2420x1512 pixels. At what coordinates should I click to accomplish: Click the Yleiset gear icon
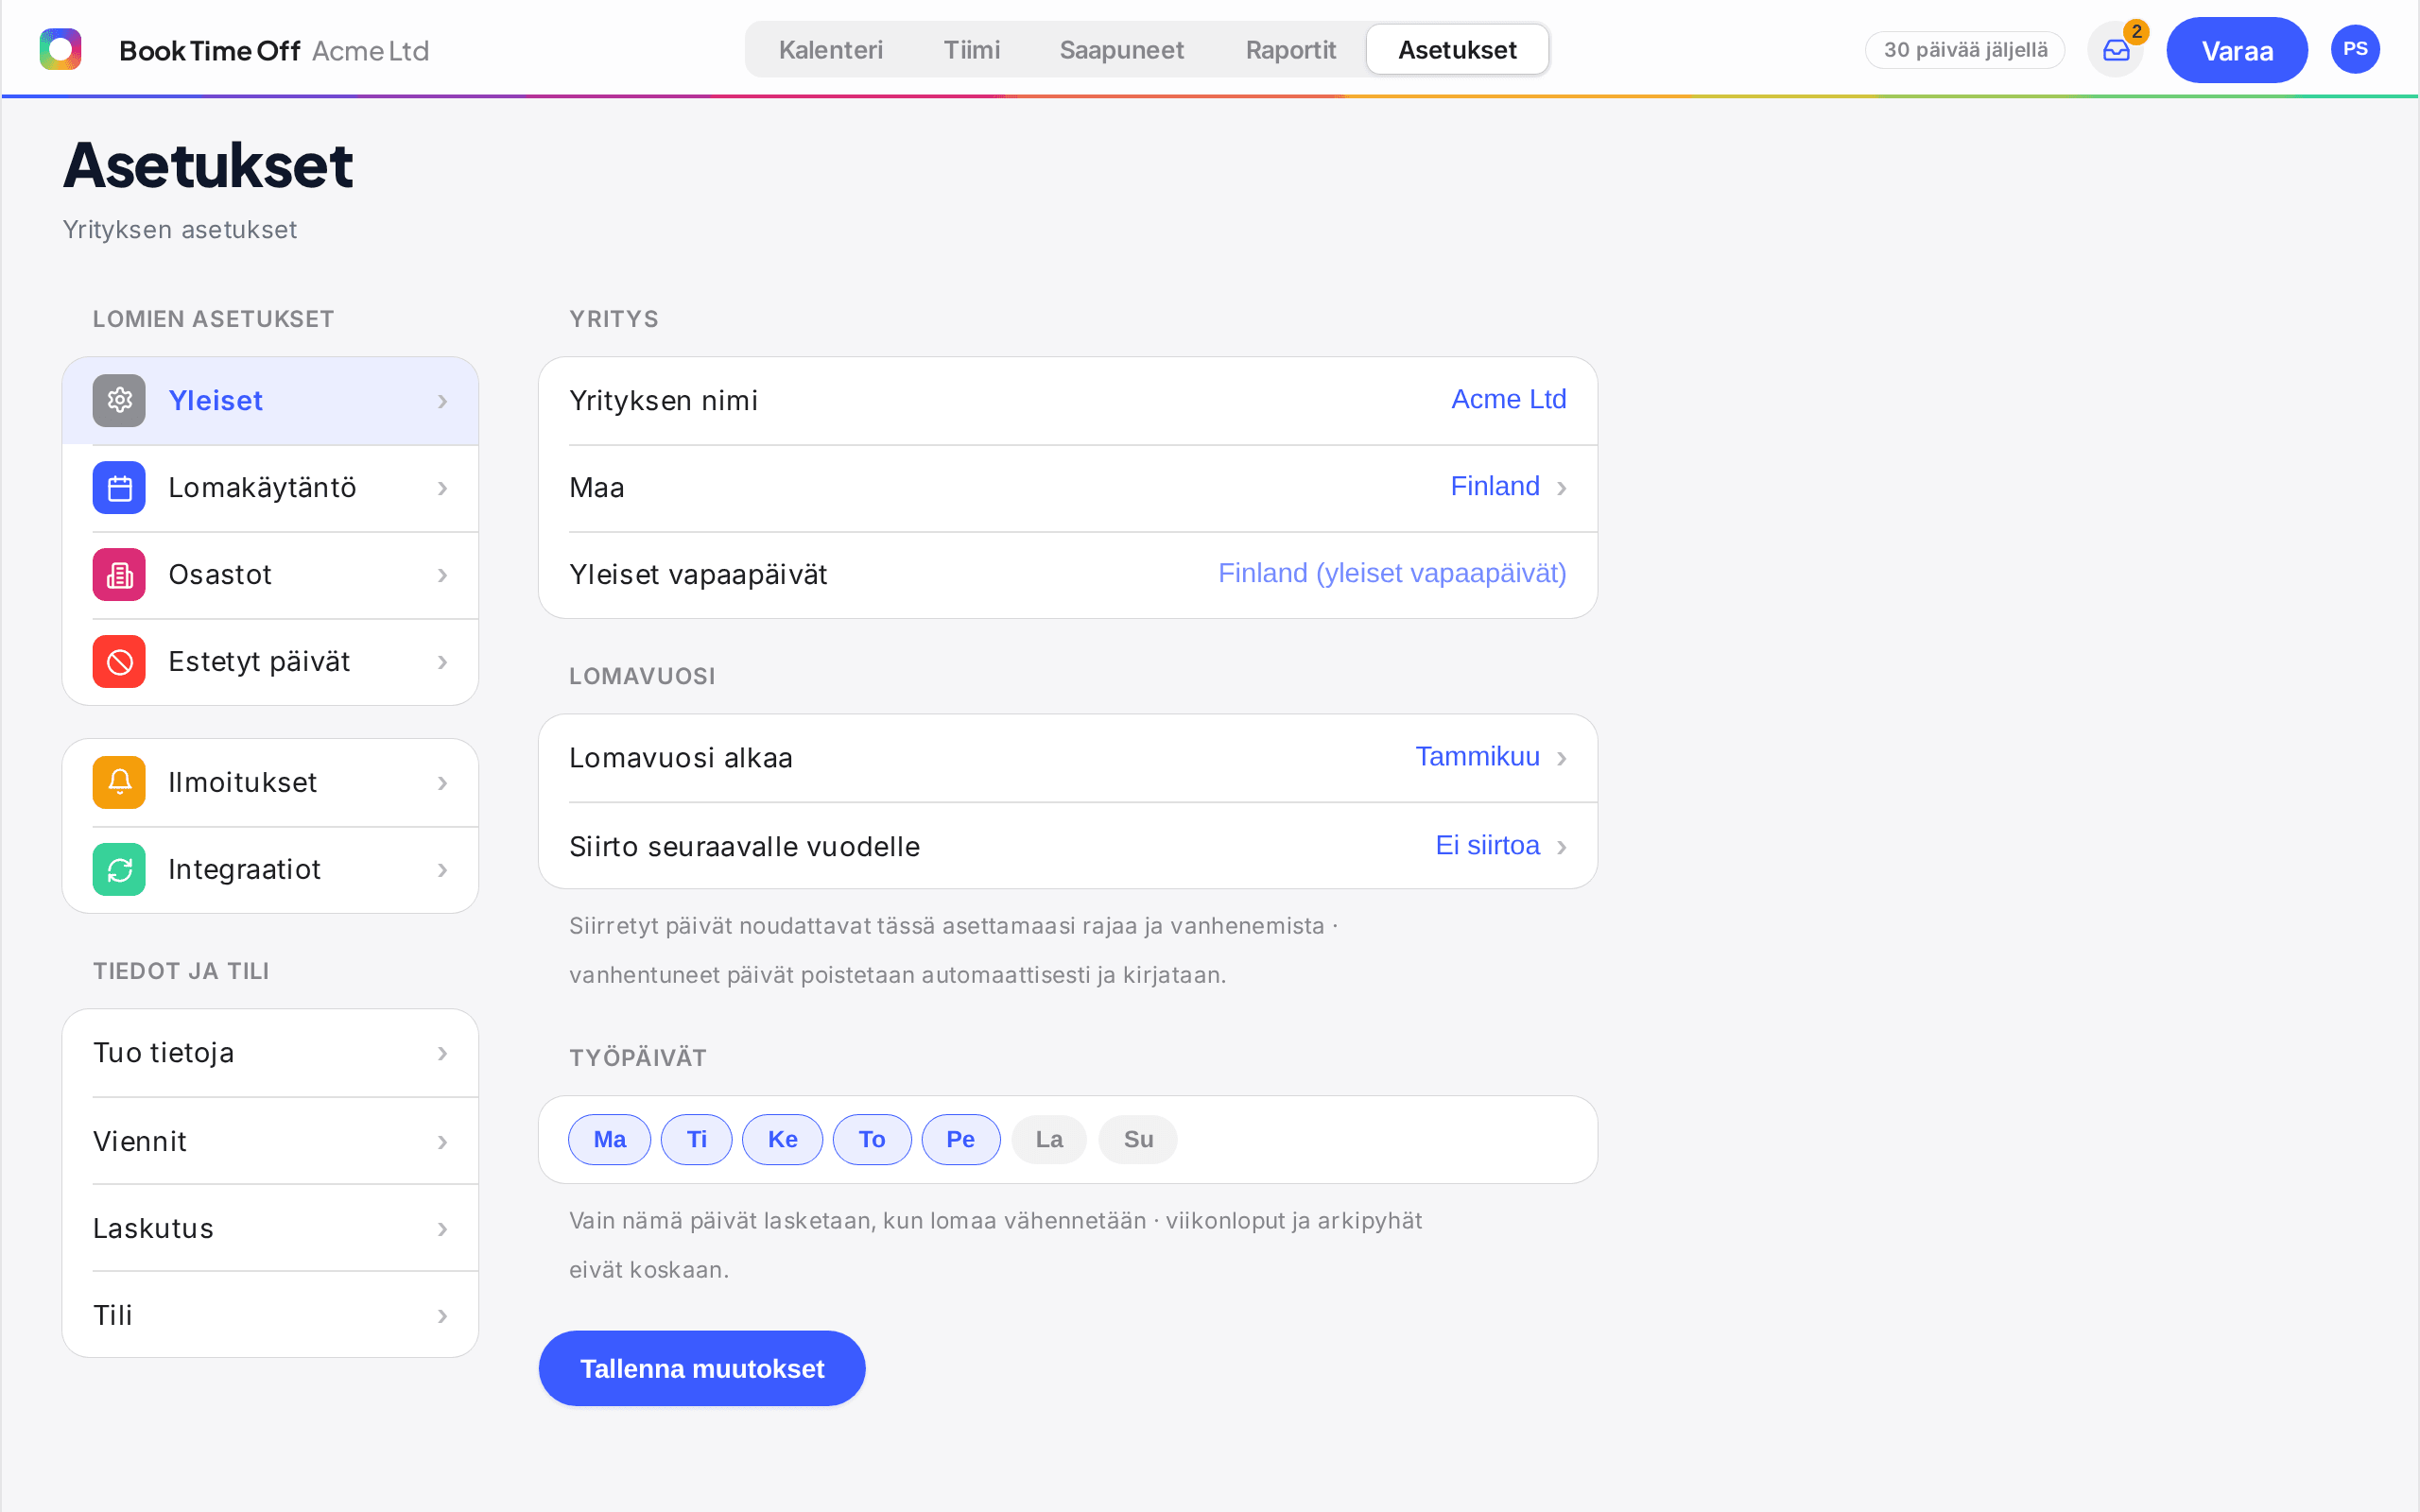(x=119, y=401)
